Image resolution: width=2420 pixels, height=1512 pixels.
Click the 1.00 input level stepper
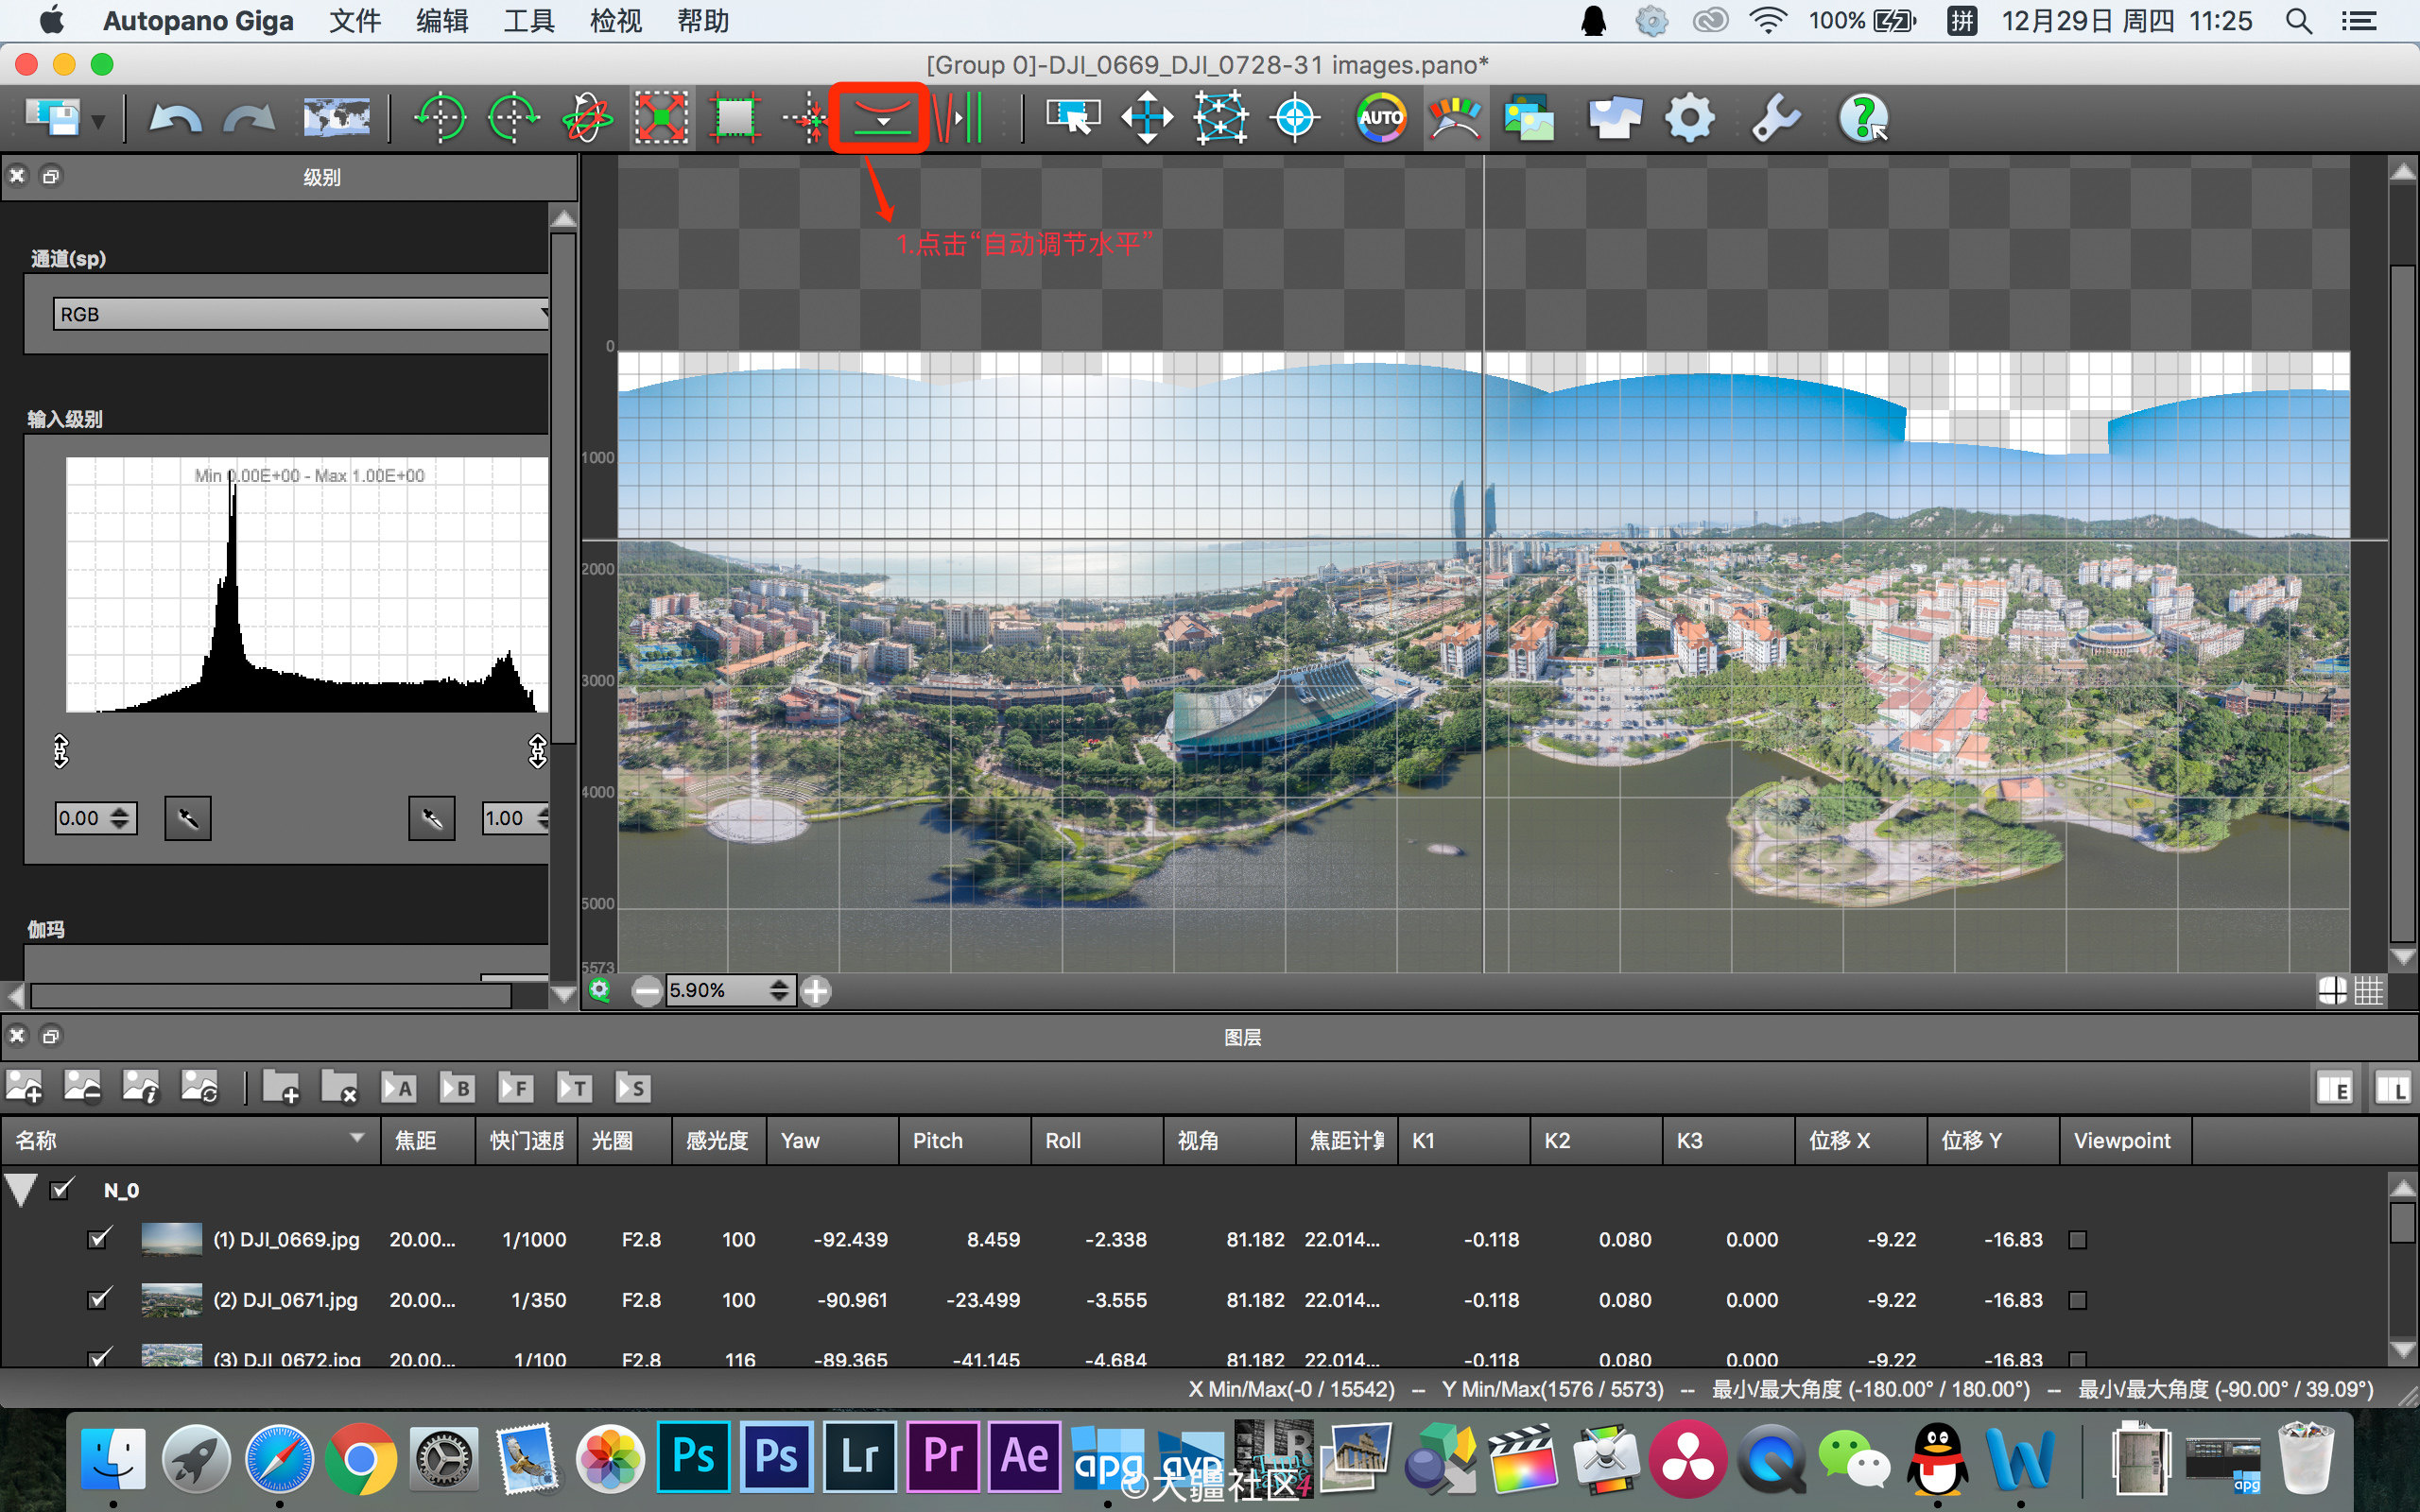point(543,818)
